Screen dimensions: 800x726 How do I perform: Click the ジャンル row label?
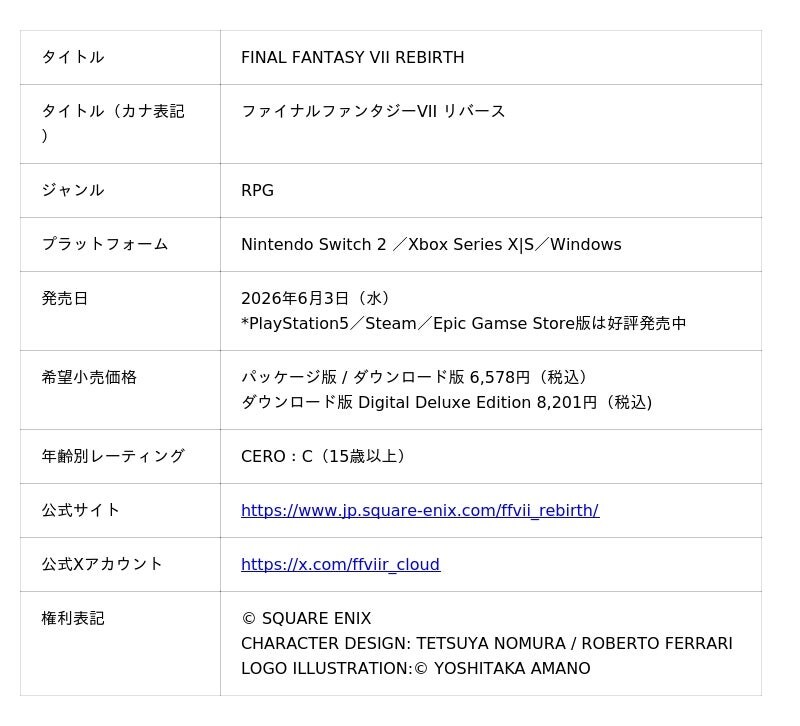[x=73, y=191]
